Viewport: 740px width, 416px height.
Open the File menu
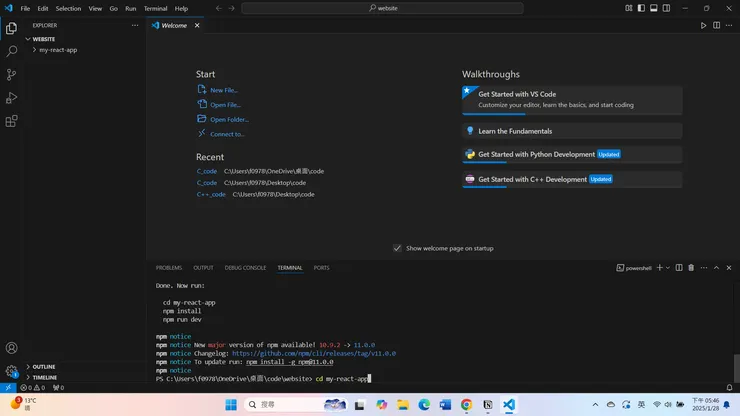click(25, 8)
